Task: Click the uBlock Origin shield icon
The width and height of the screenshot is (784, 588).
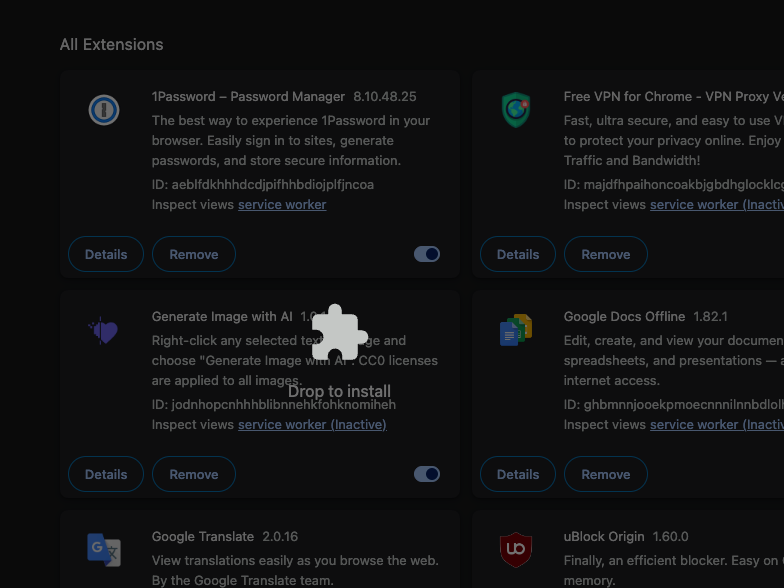Action: (x=516, y=550)
